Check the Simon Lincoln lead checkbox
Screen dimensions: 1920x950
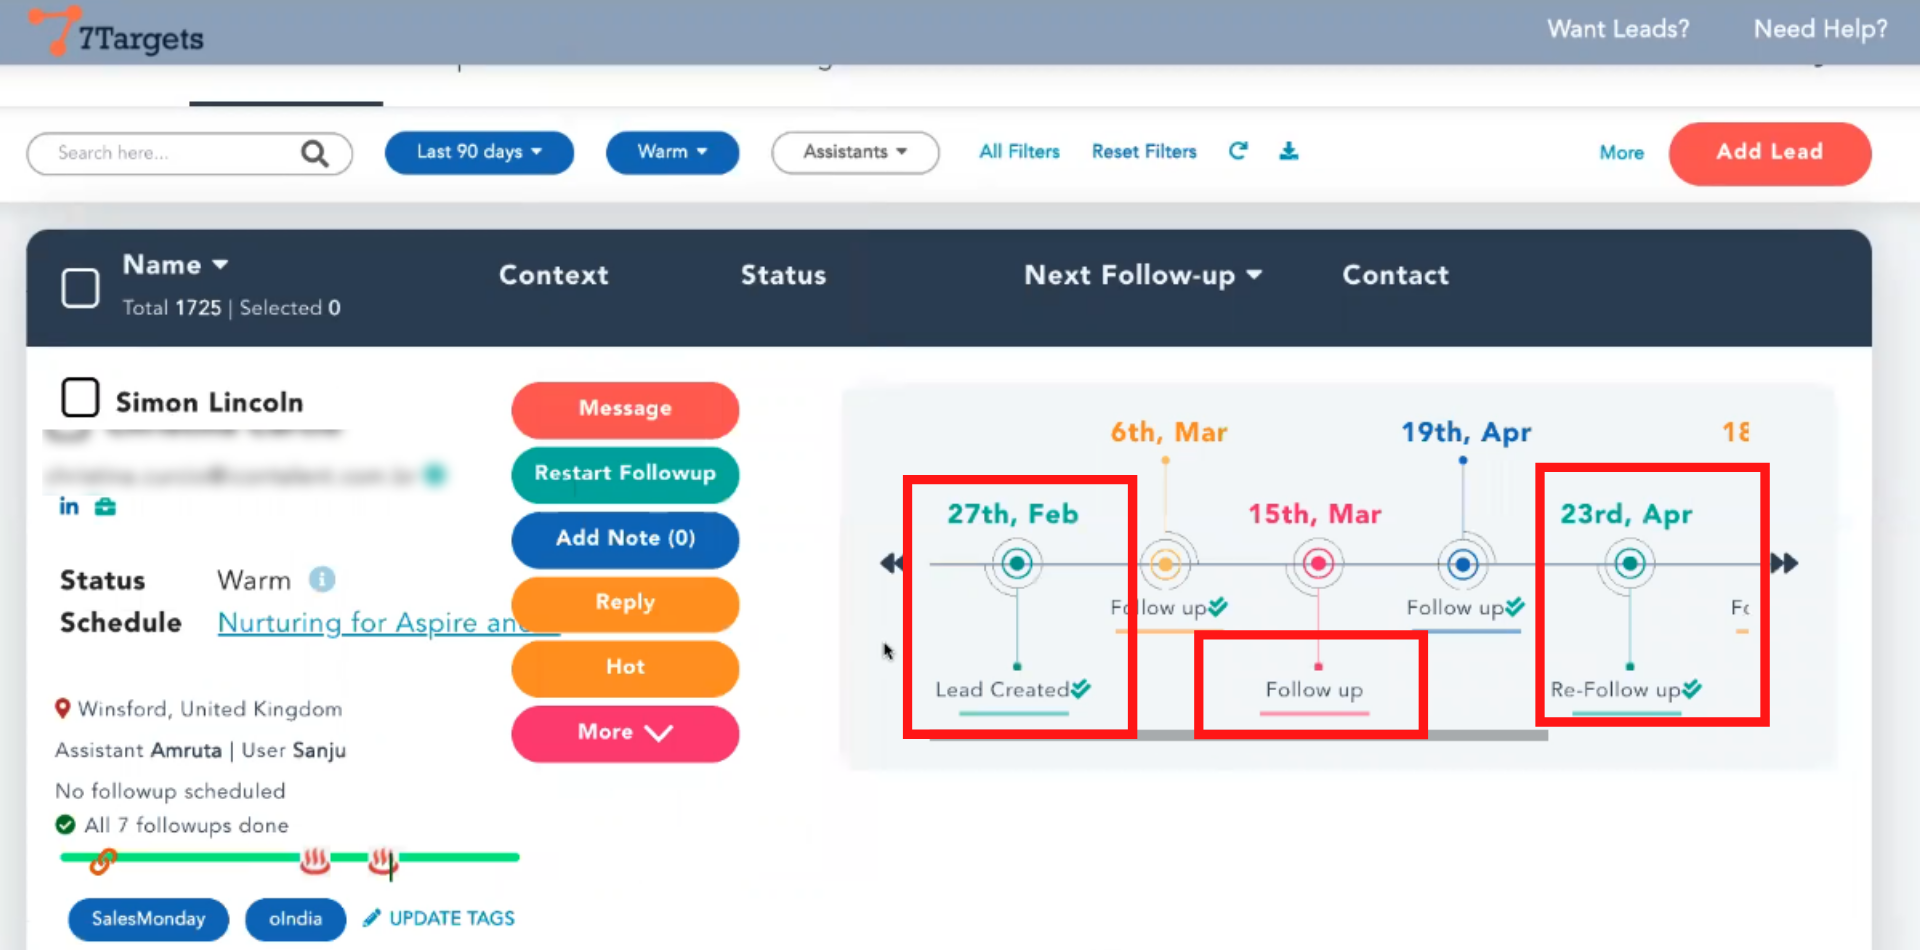tap(80, 398)
